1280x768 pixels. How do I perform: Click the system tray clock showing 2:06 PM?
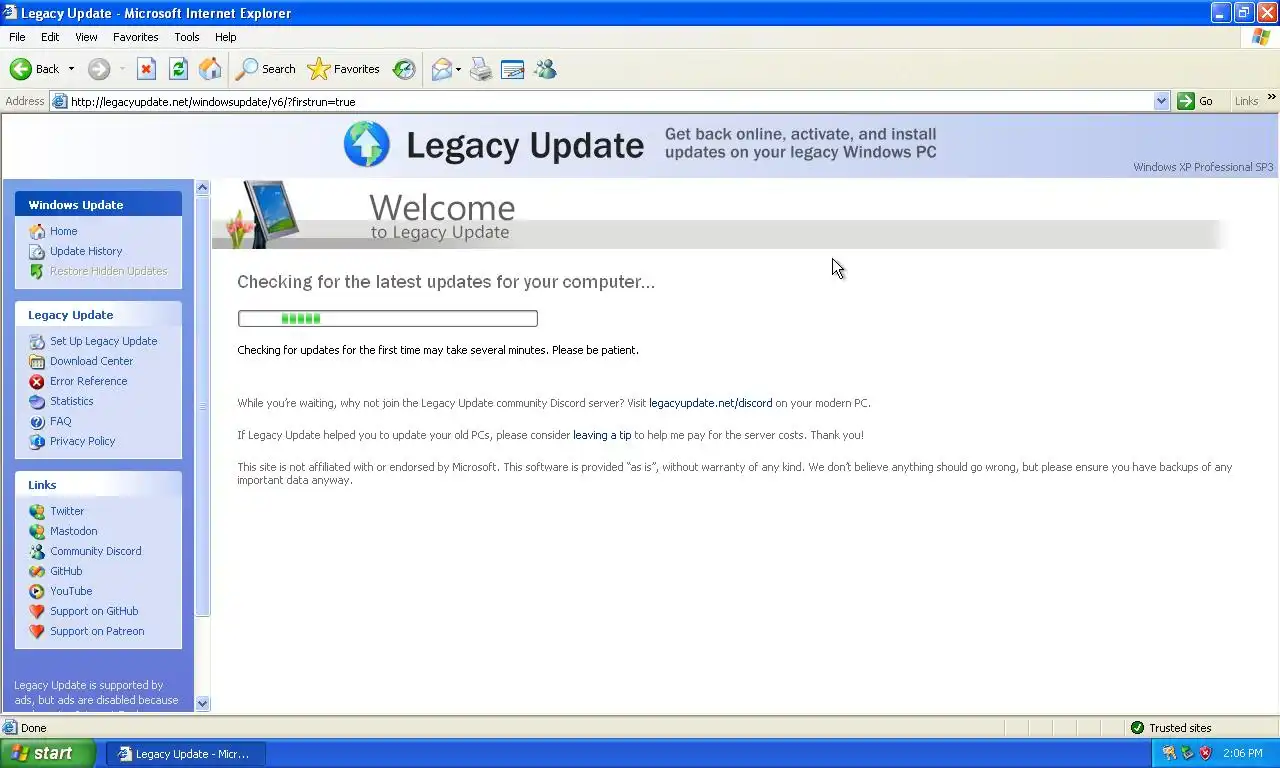(1243, 754)
